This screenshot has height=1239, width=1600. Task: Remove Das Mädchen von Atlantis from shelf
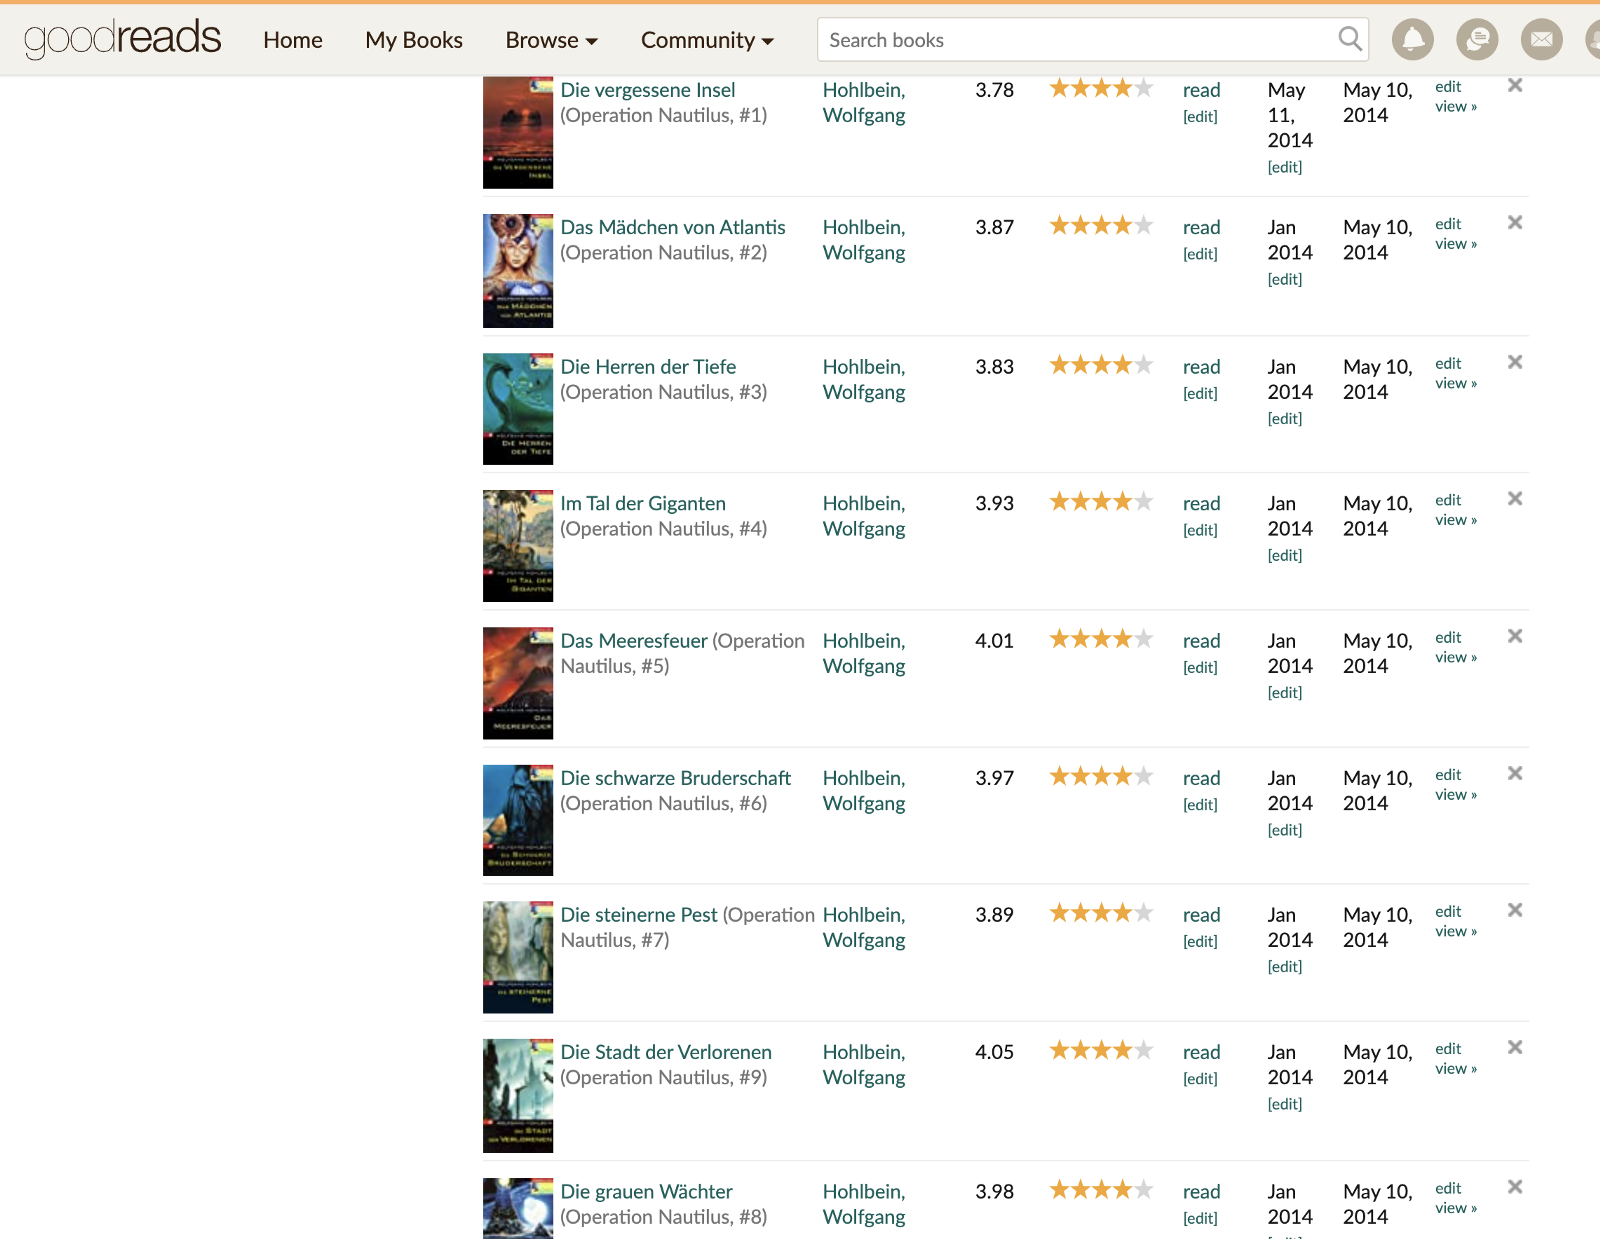pyautogui.click(x=1515, y=223)
